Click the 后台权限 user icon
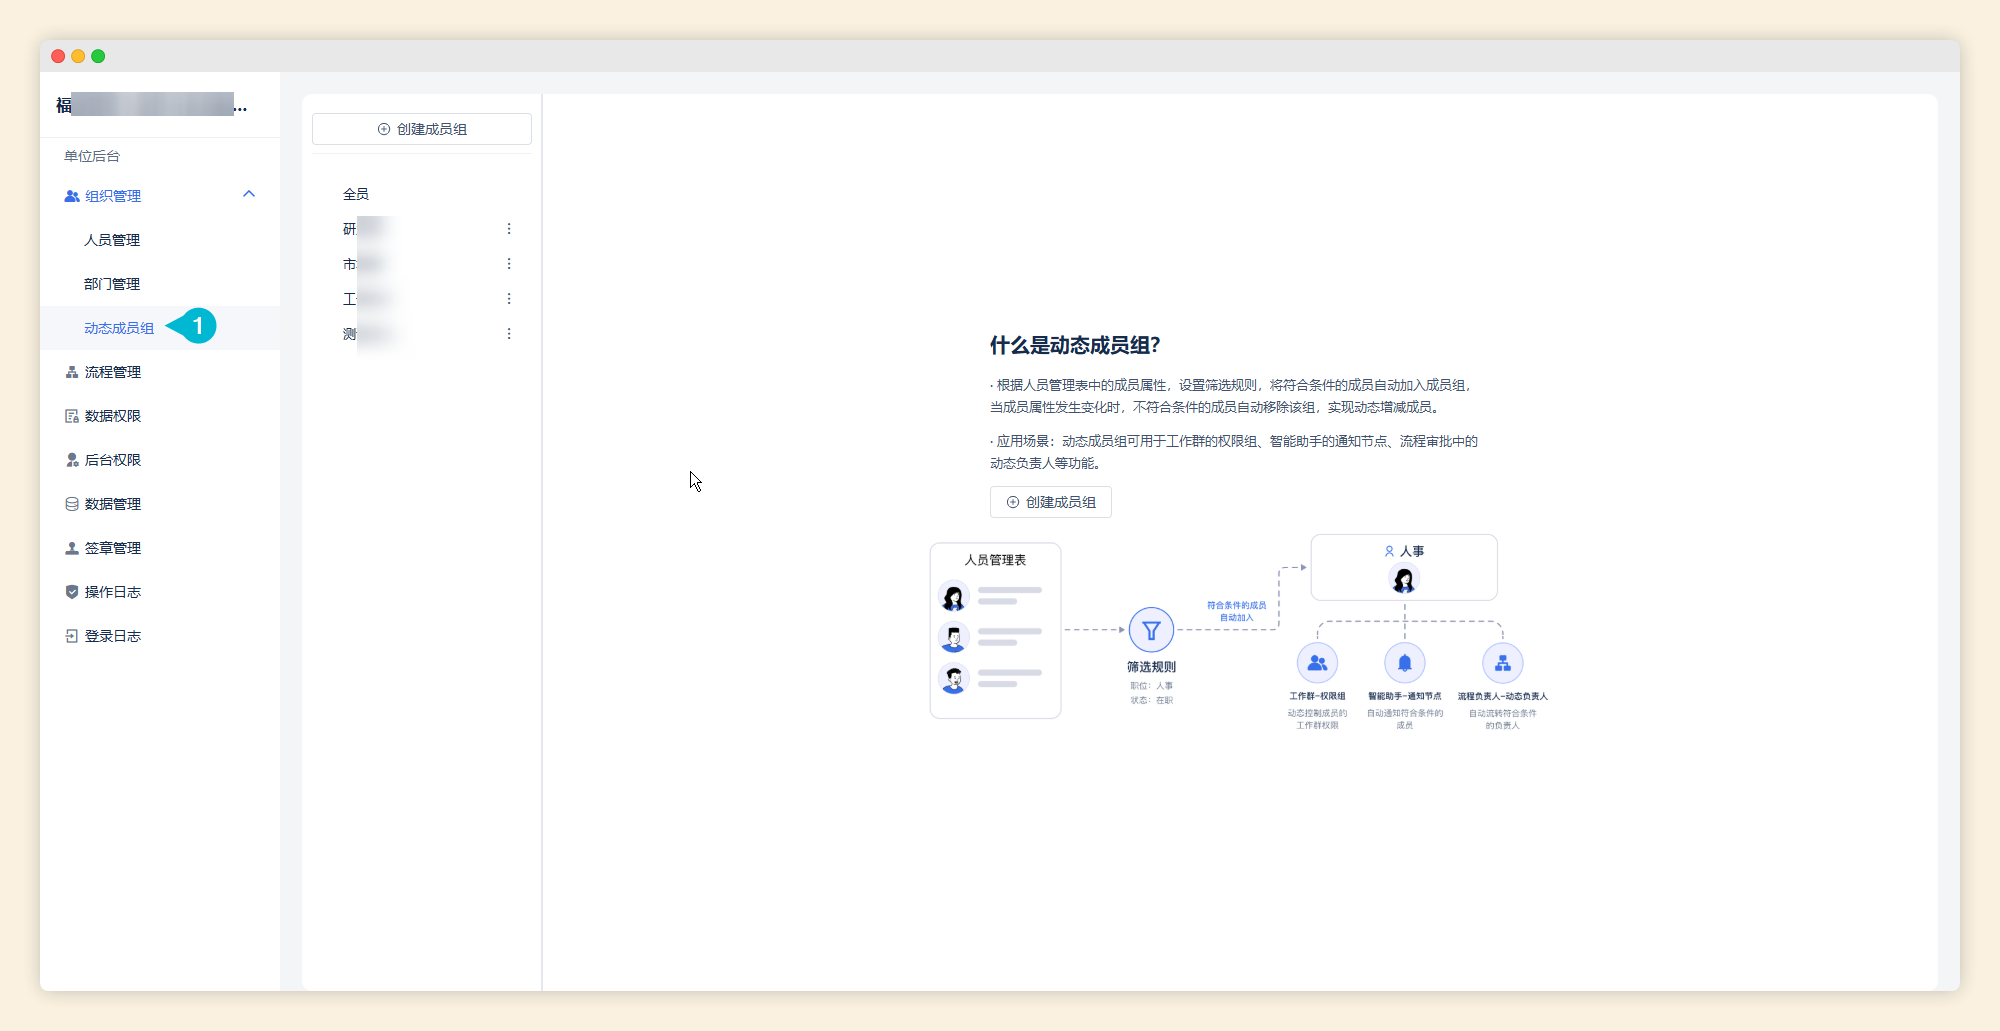The height and width of the screenshot is (1031, 2000). (x=72, y=460)
